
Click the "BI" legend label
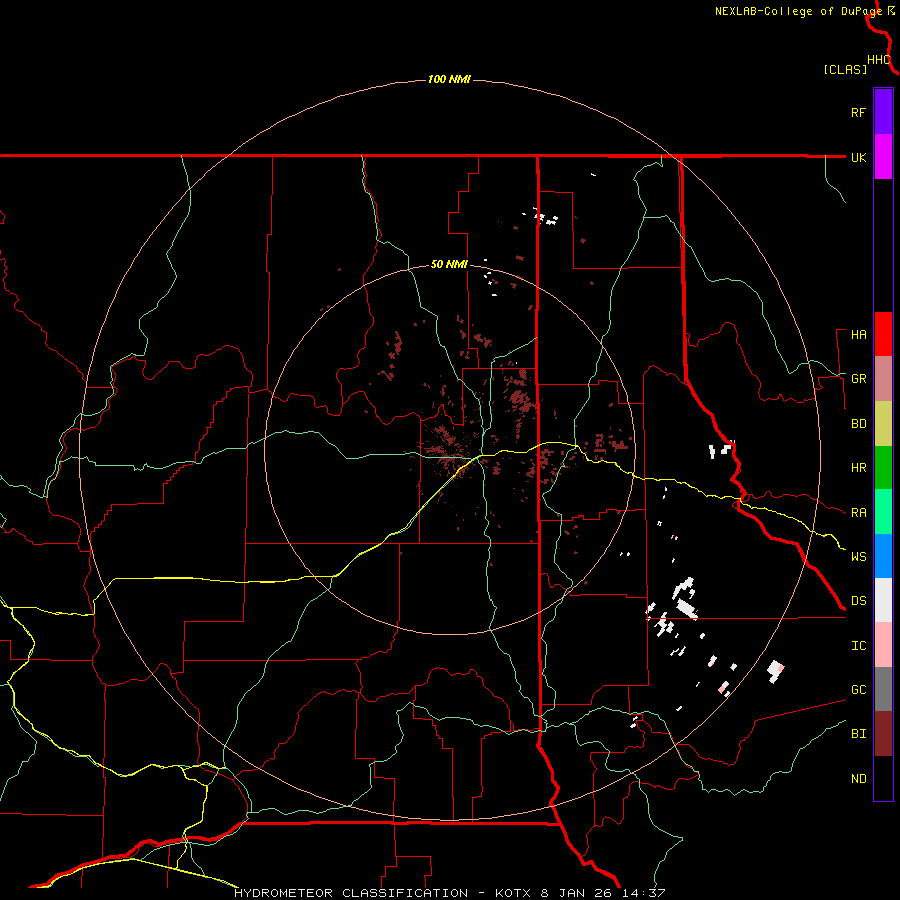858,734
